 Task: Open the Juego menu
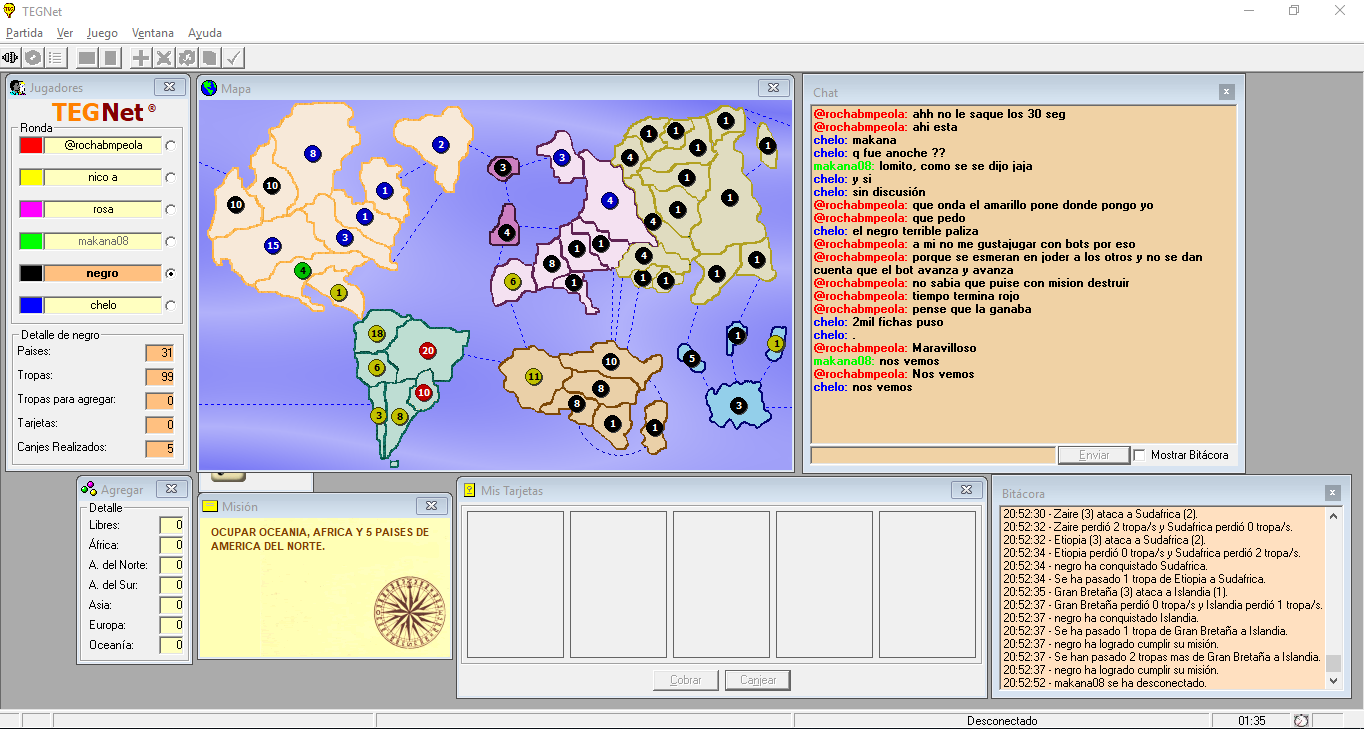click(102, 33)
